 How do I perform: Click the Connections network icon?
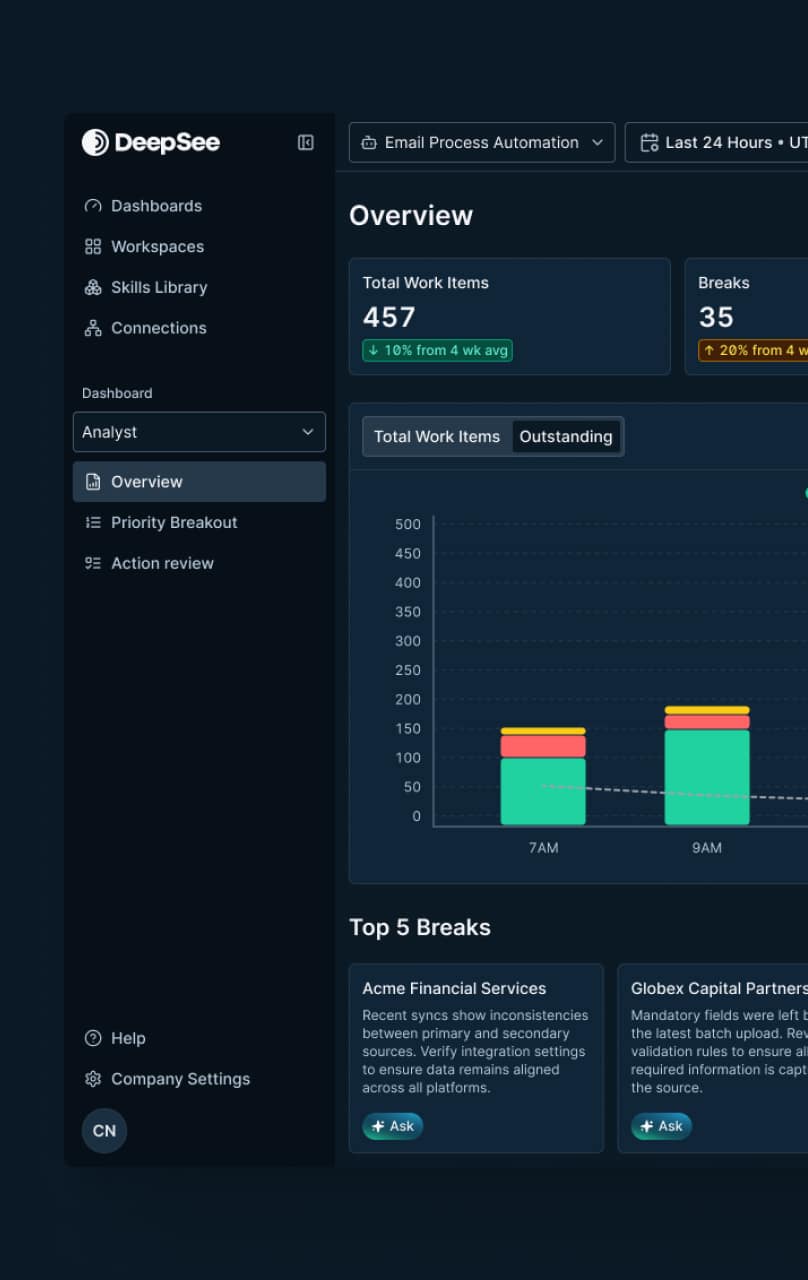93,328
